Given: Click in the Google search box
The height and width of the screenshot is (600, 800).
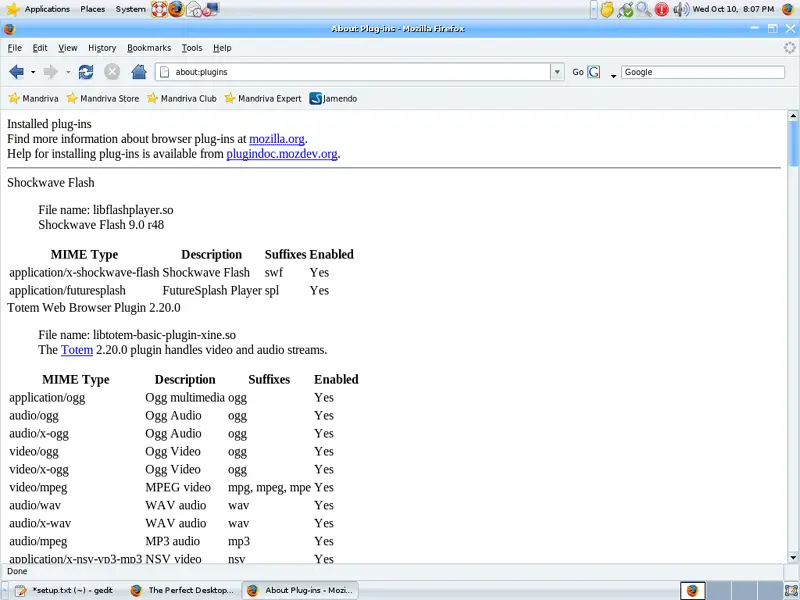Looking at the screenshot, I should click(x=703, y=72).
